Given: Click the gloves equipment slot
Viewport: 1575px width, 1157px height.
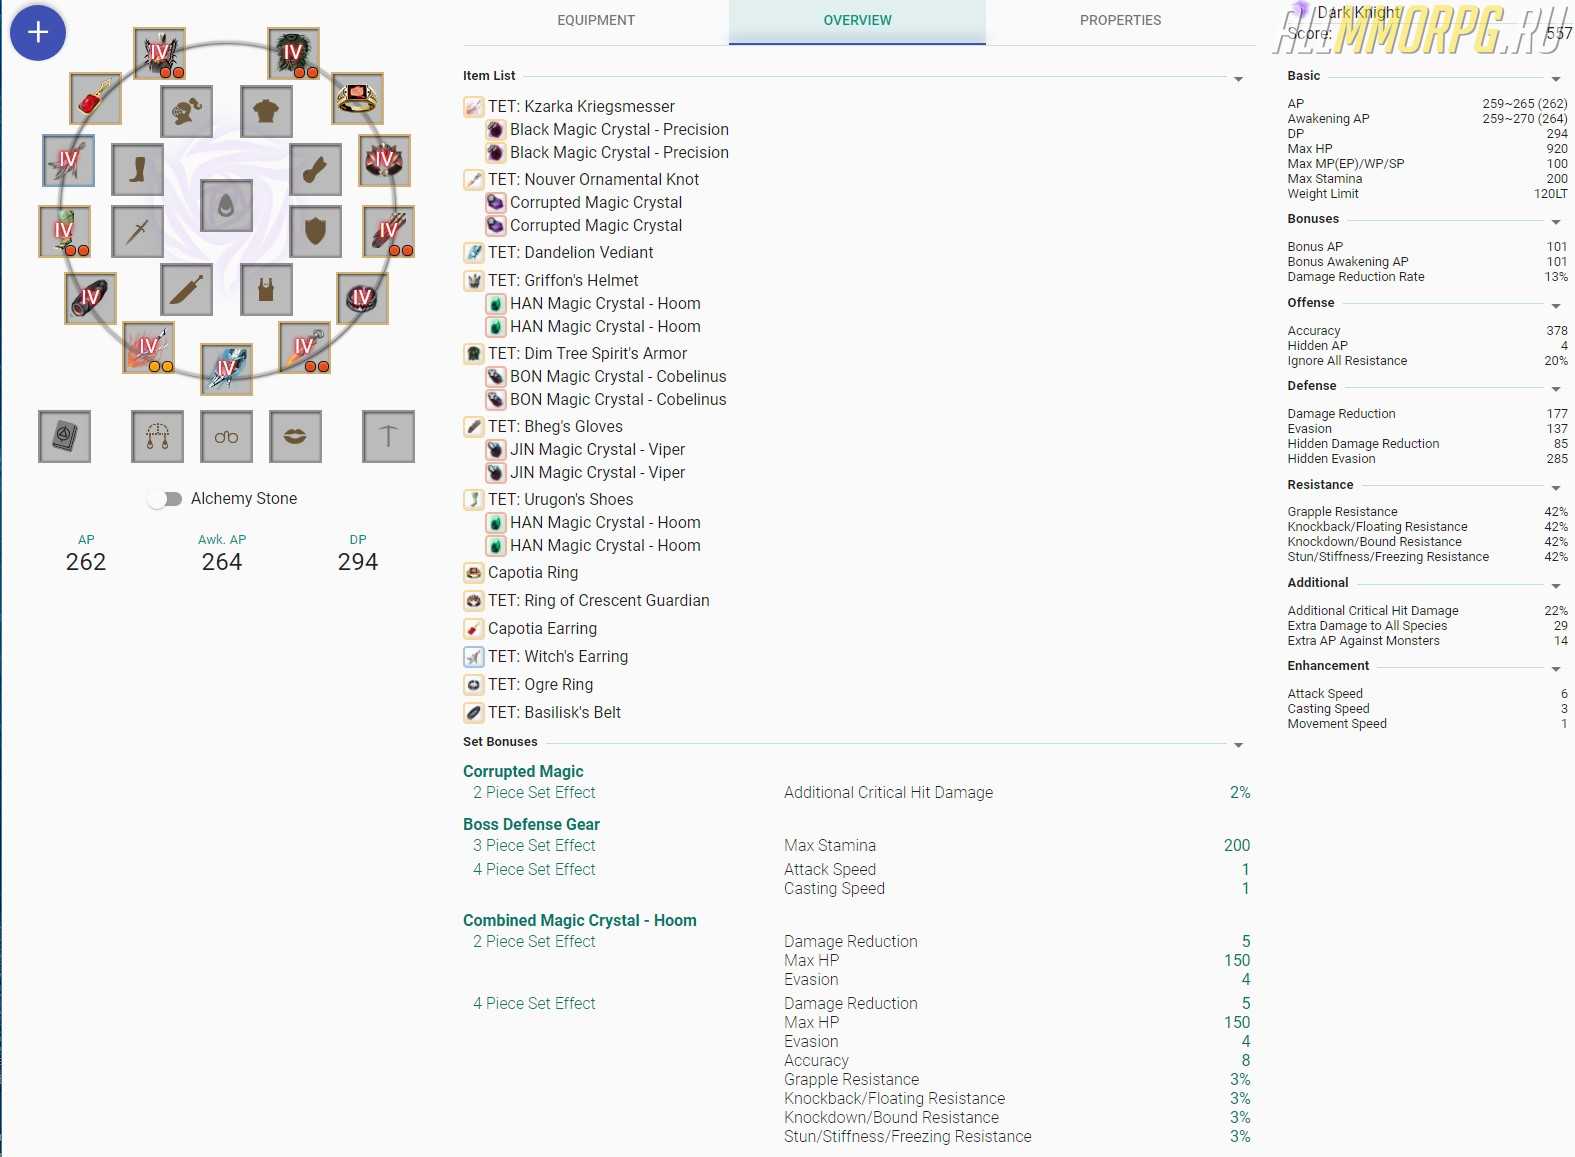Looking at the screenshot, I should click(x=315, y=170).
